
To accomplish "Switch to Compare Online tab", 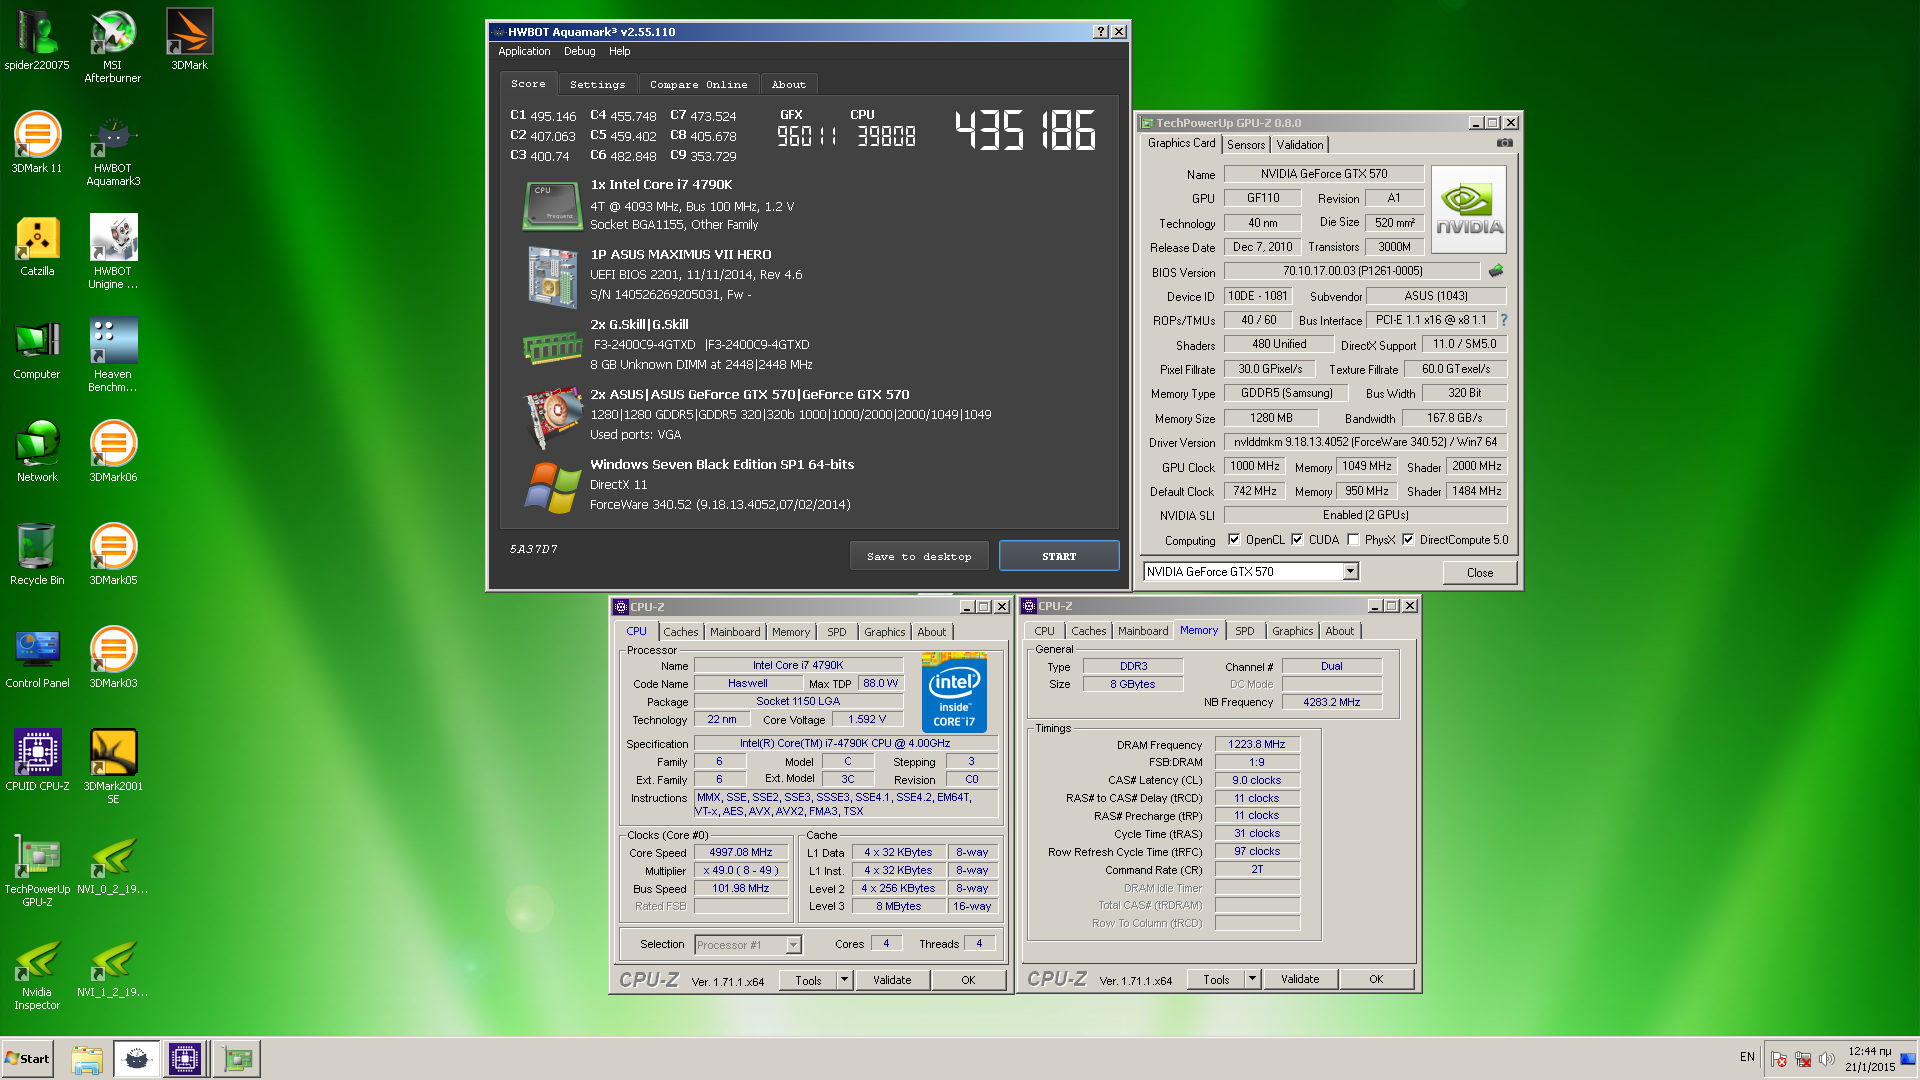I will pyautogui.click(x=698, y=84).
